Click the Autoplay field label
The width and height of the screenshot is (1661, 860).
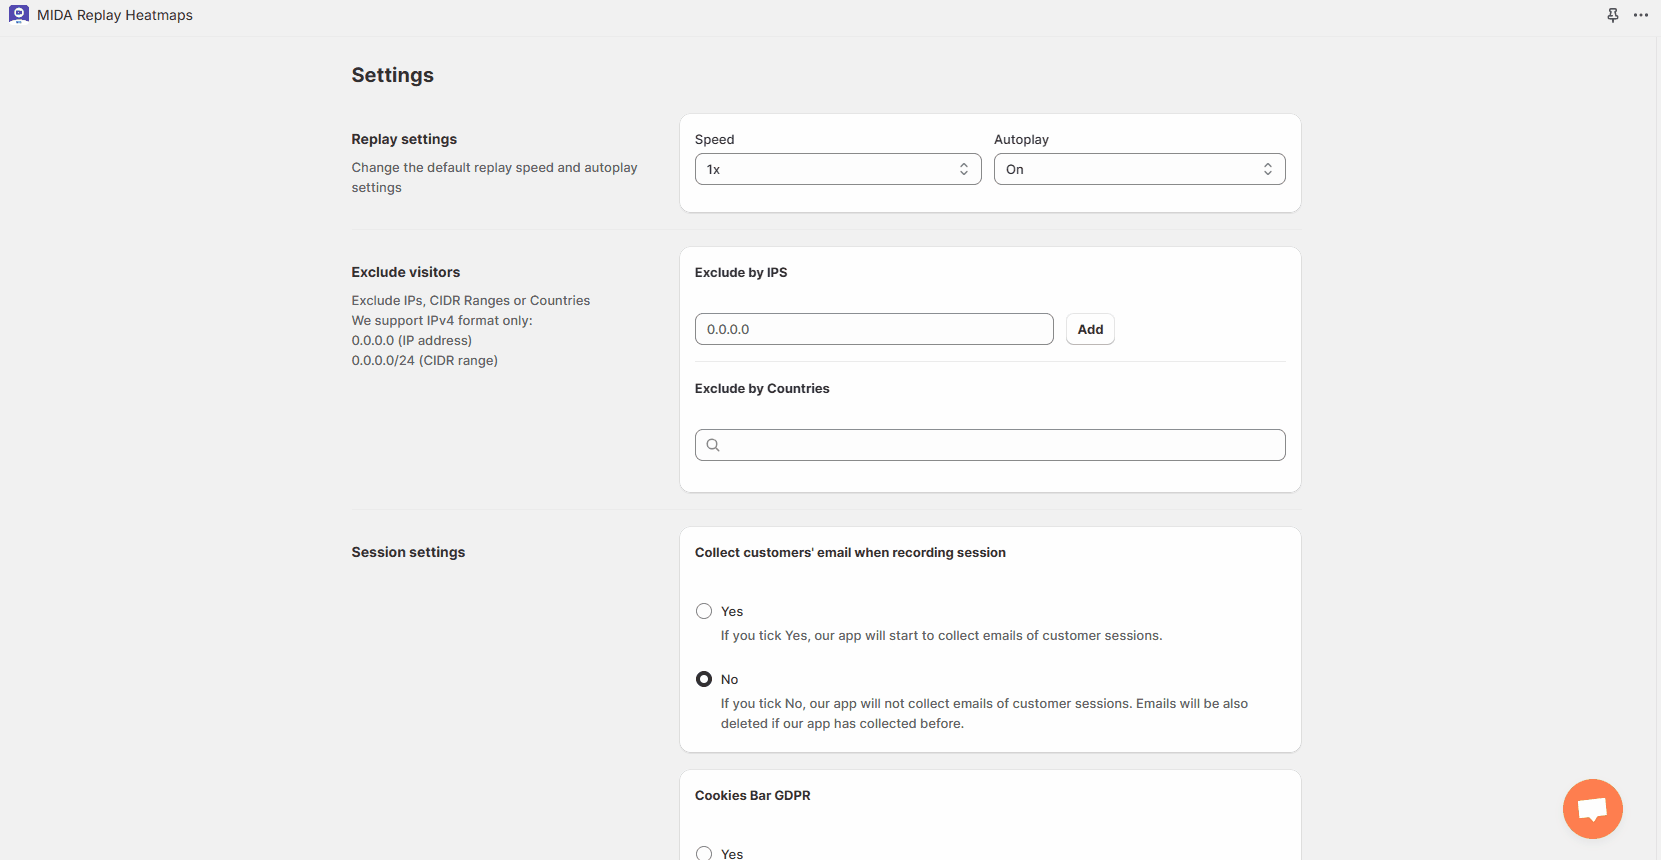click(1021, 139)
